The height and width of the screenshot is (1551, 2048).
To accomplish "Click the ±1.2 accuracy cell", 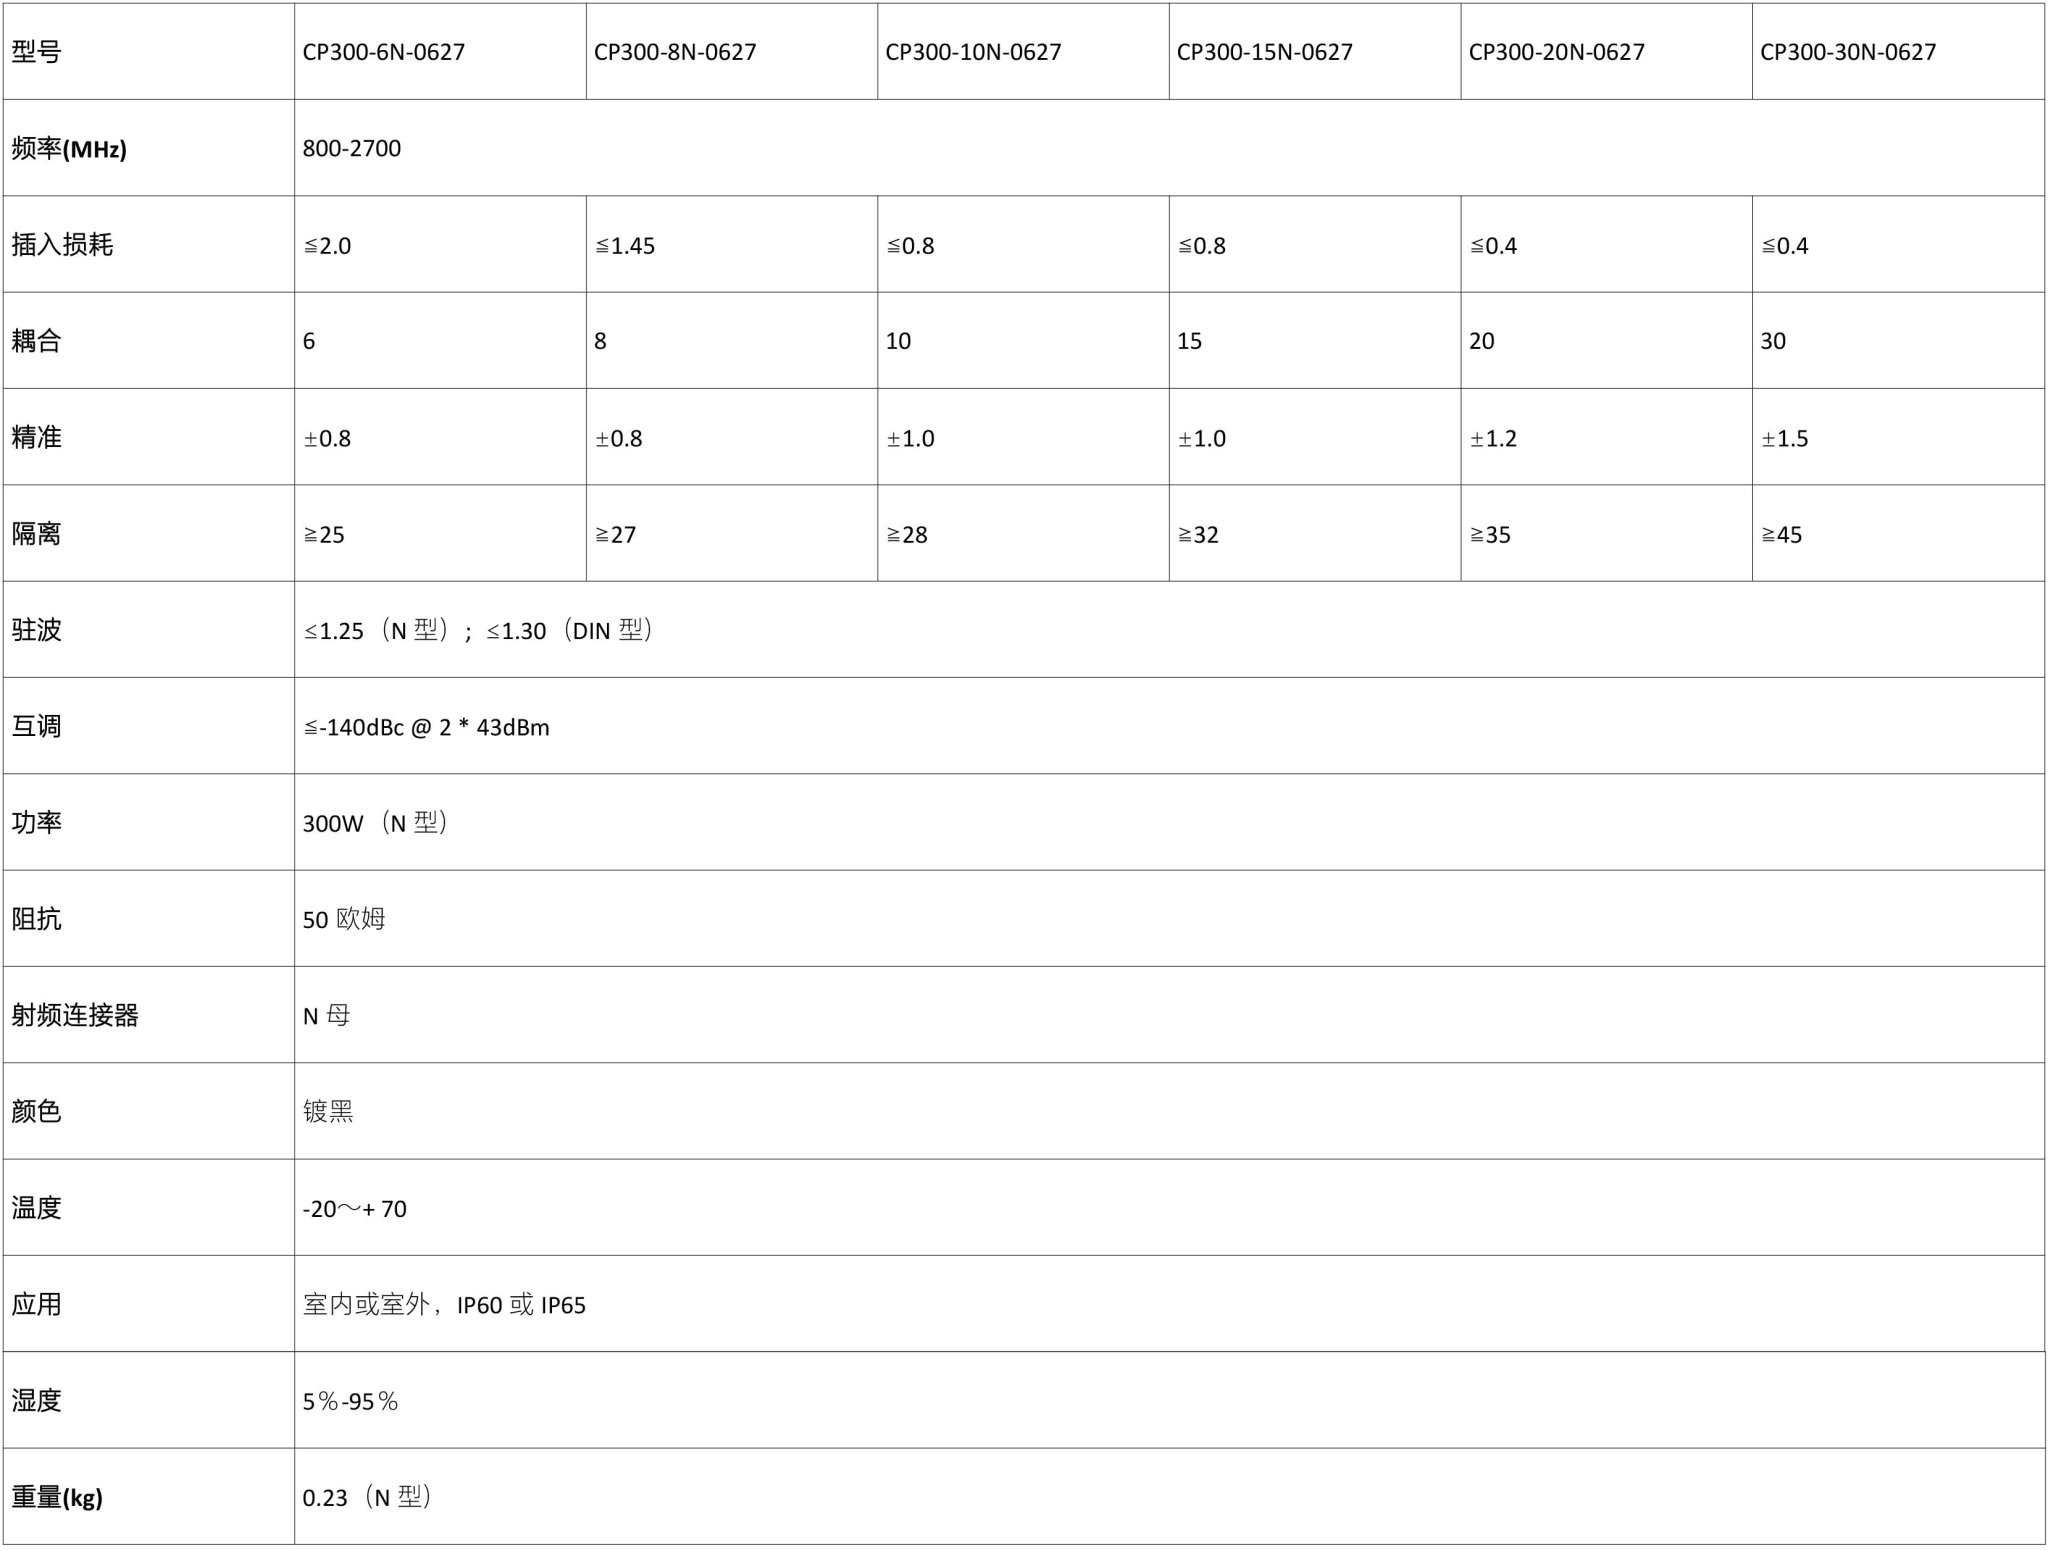I will tap(1607, 437).
